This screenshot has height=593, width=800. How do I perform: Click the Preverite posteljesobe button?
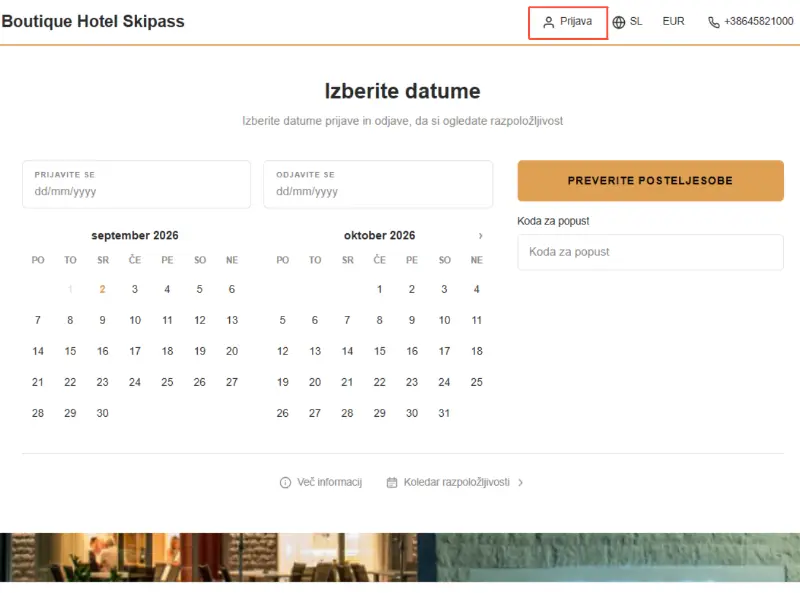(651, 181)
